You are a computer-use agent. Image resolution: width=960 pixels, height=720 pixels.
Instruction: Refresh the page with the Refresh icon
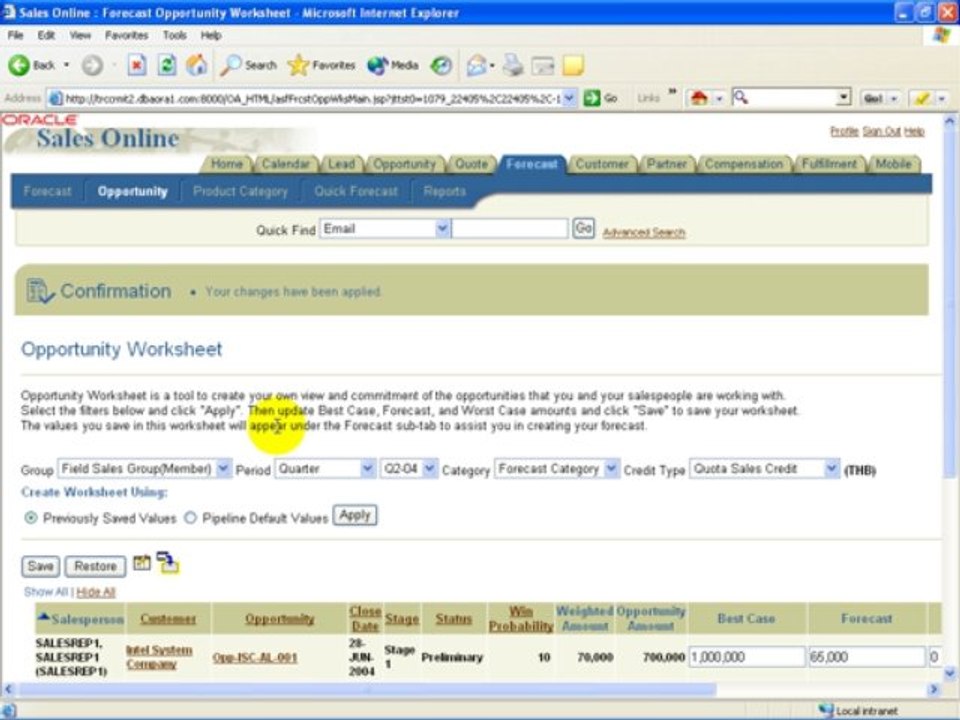coord(167,65)
